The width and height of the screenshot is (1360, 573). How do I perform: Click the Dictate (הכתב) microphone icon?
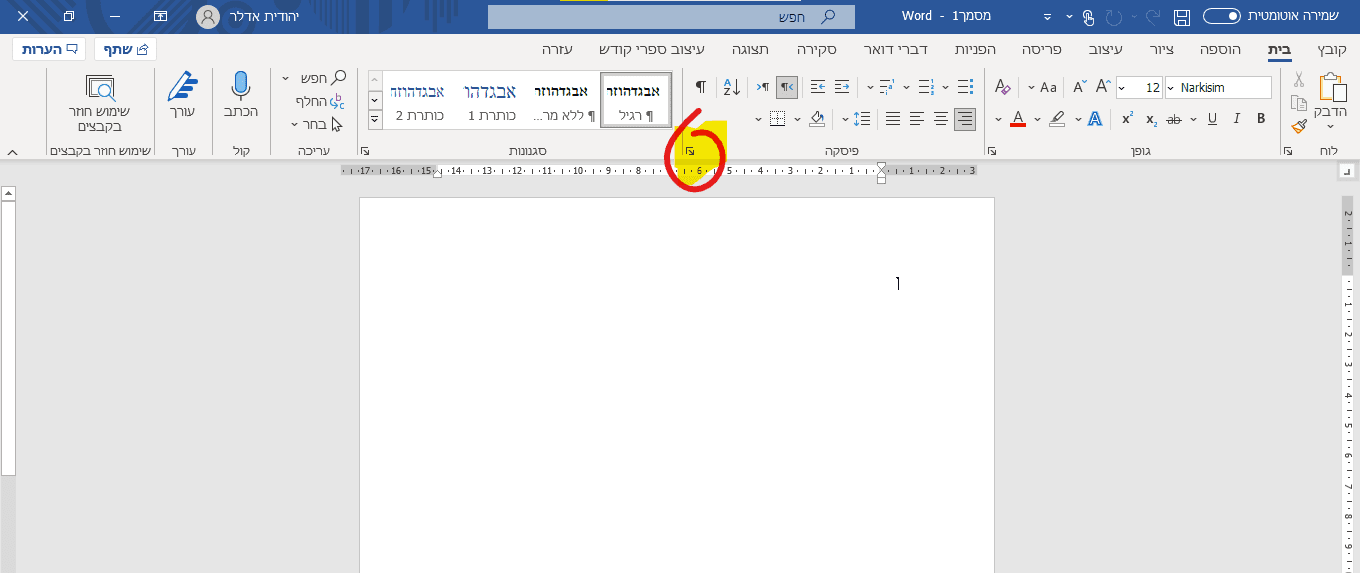pyautogui.click(x=241, y=87)
